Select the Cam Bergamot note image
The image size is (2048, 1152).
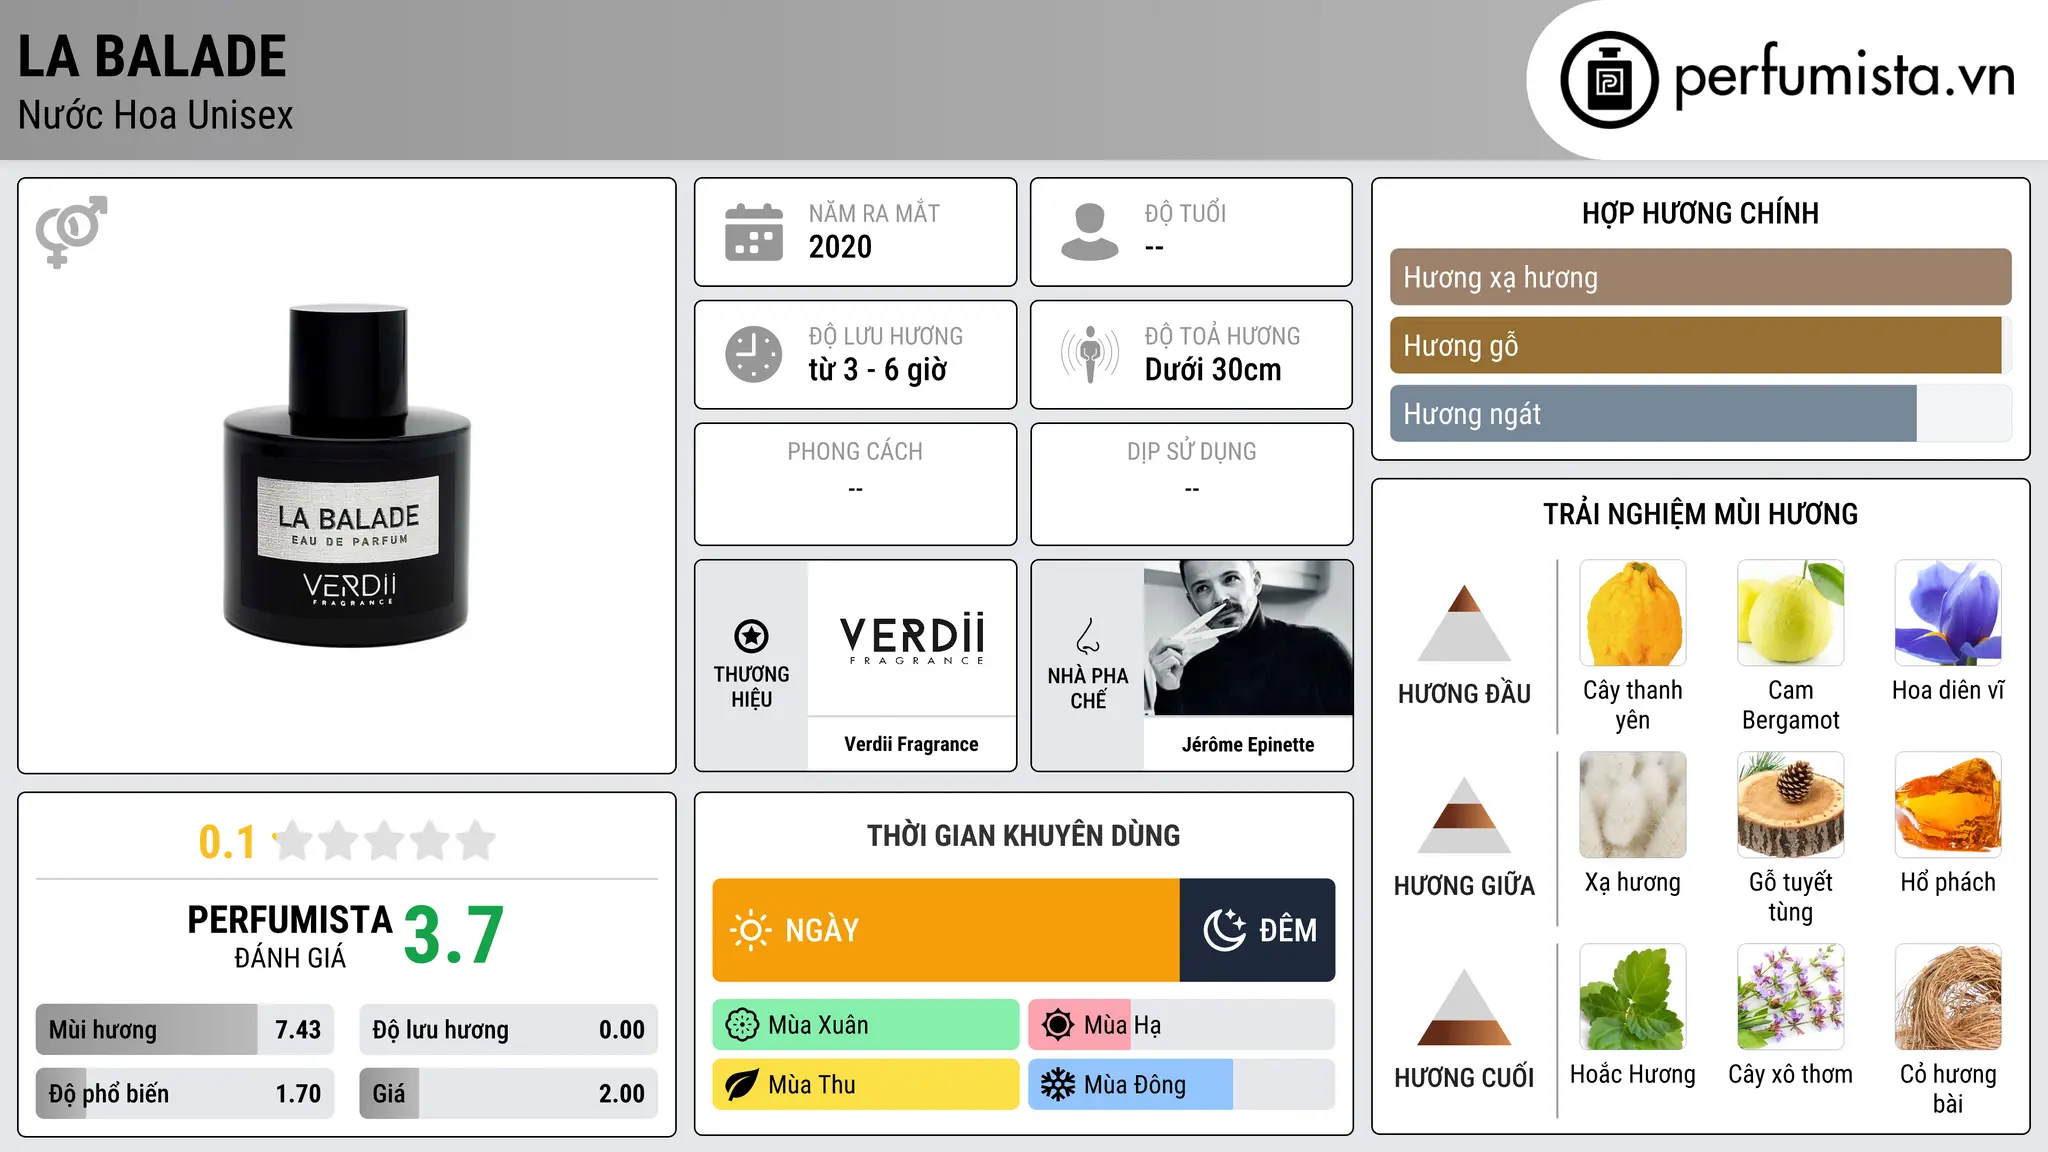point(1791,613)
